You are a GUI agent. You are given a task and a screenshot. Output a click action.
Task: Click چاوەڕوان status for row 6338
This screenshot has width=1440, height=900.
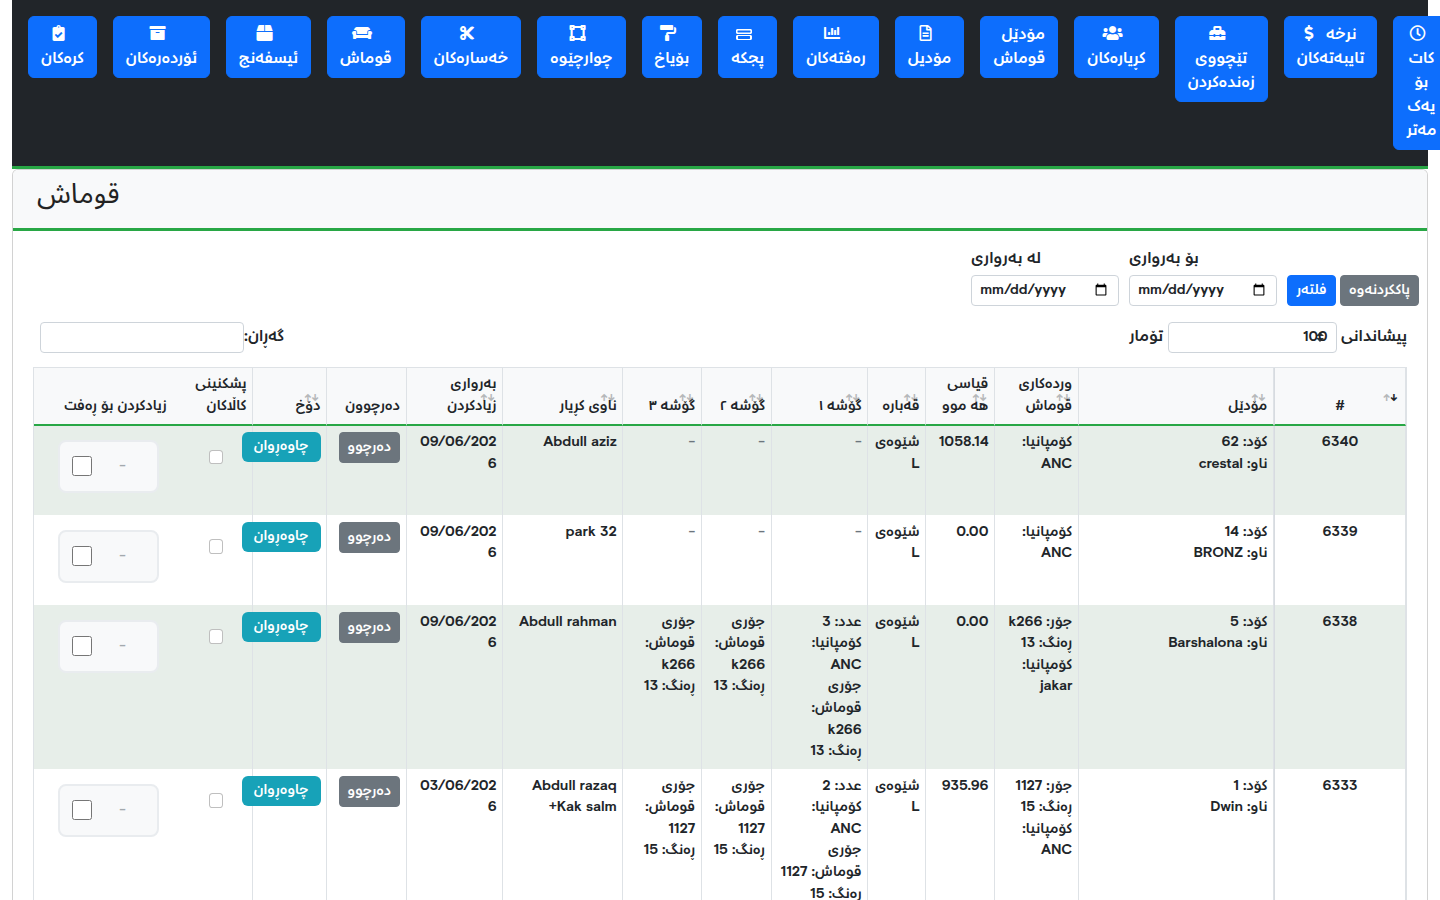pos(281,627)
